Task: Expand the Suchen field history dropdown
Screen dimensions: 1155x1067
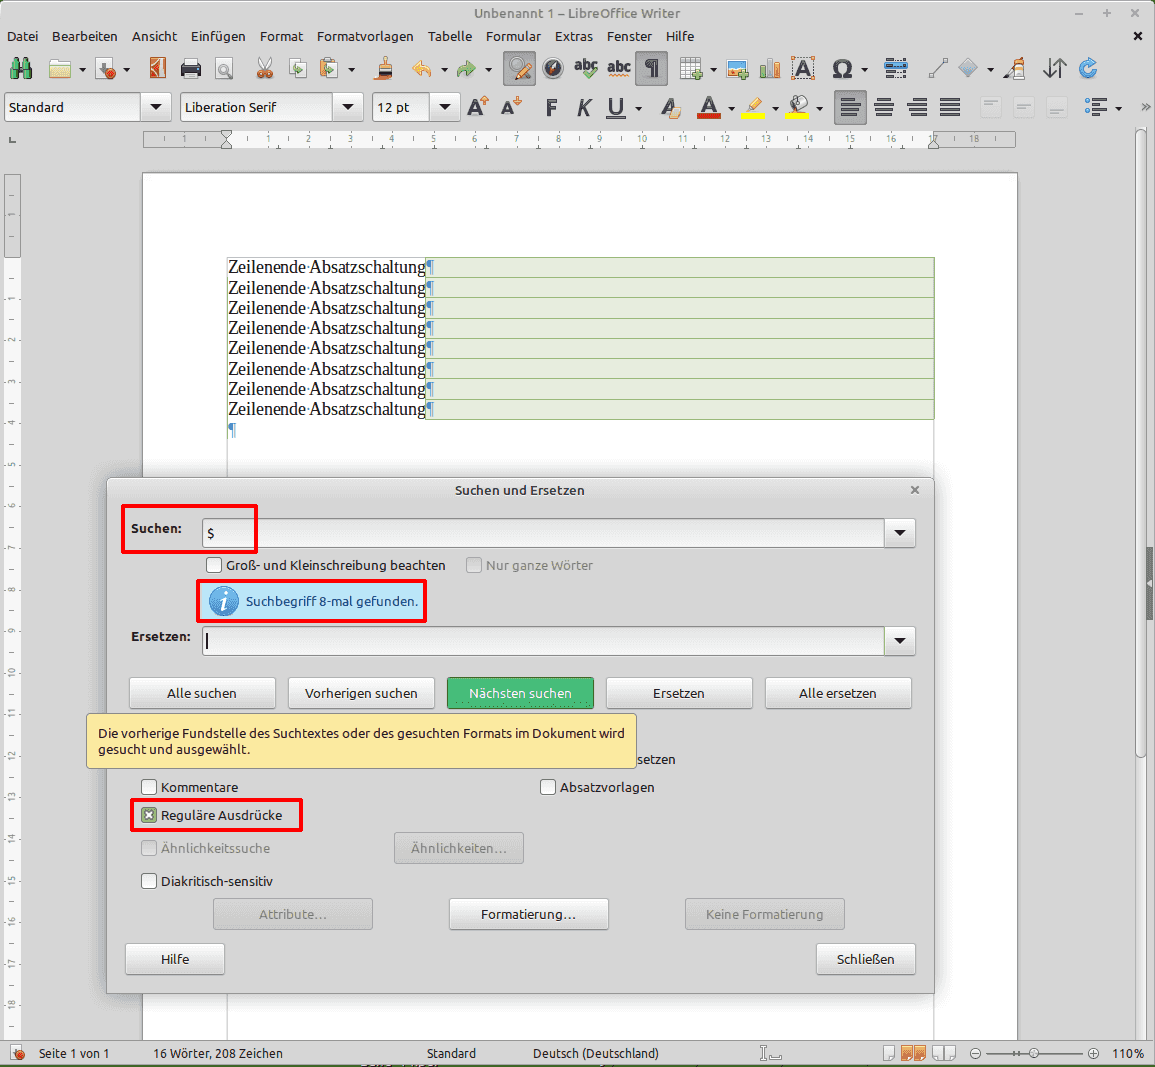Action: (899, 533)
